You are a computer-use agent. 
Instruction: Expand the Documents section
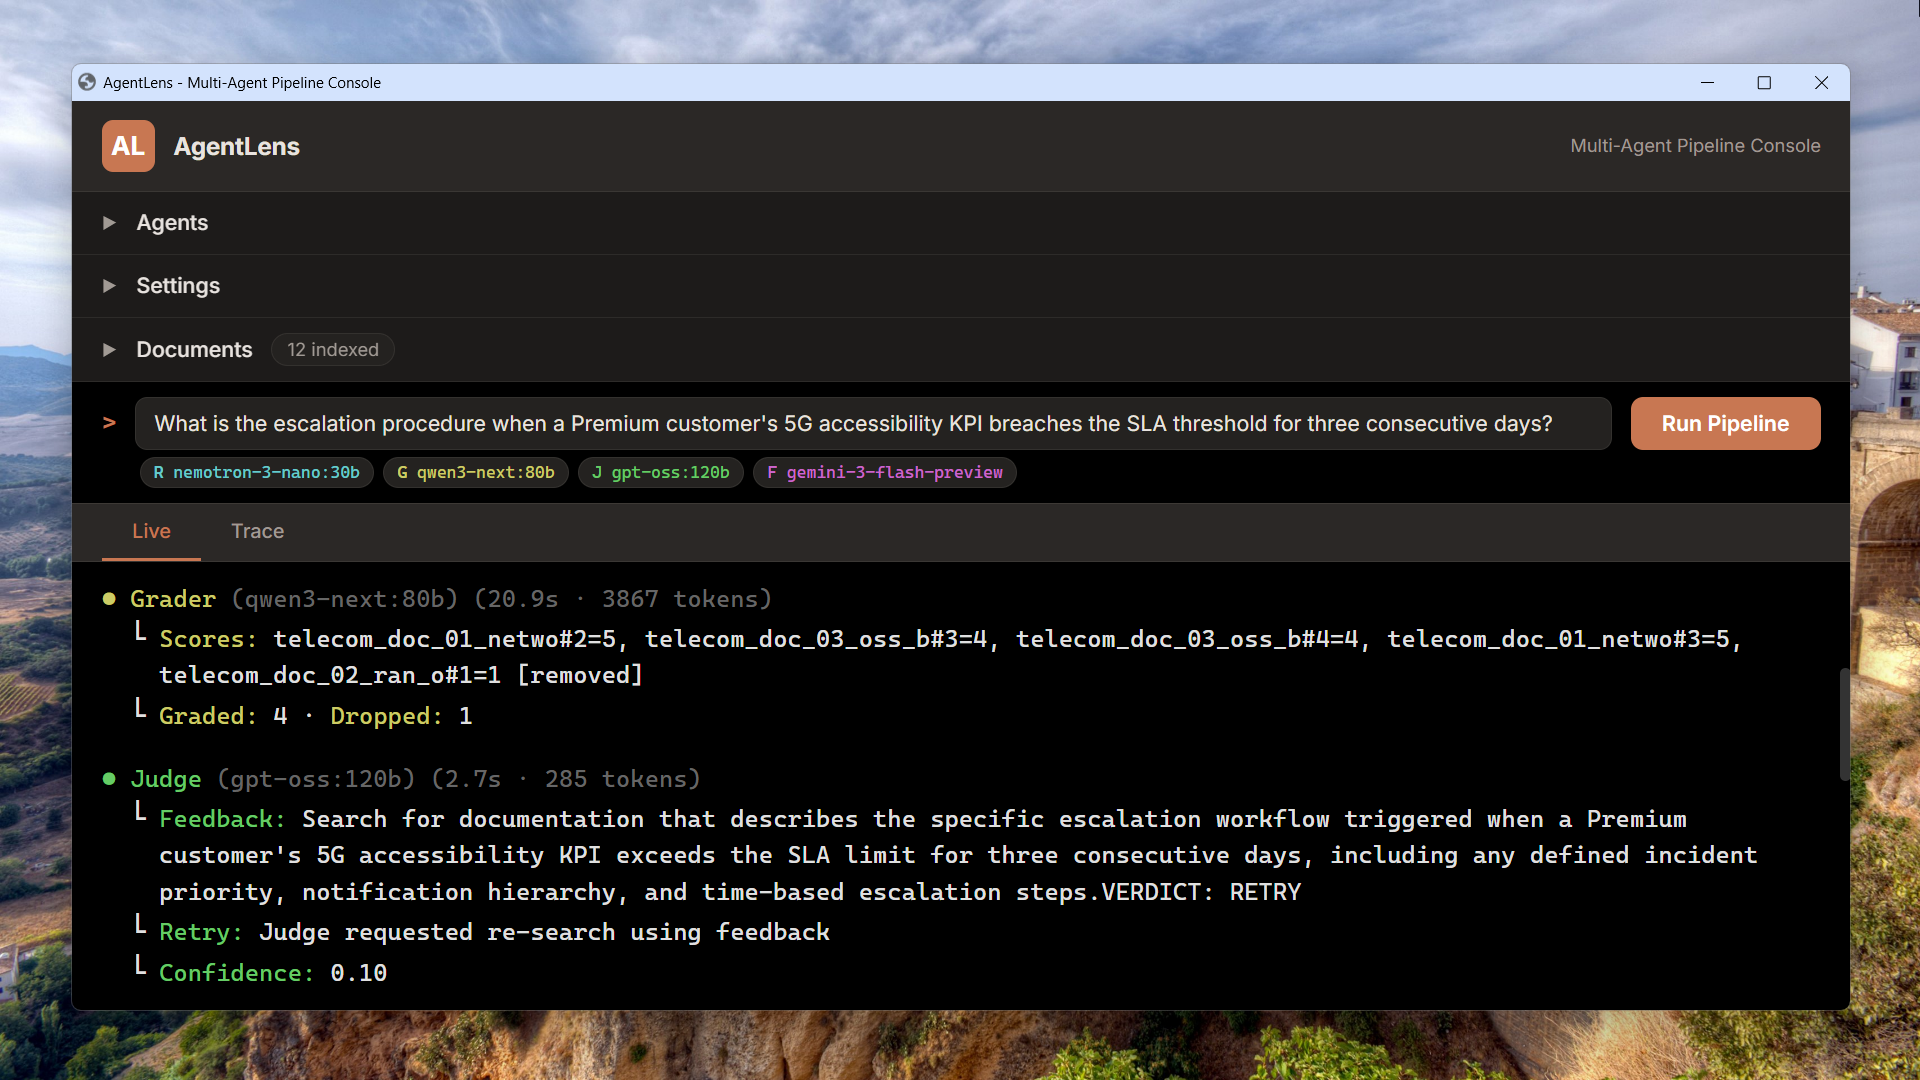coord(194,350)
